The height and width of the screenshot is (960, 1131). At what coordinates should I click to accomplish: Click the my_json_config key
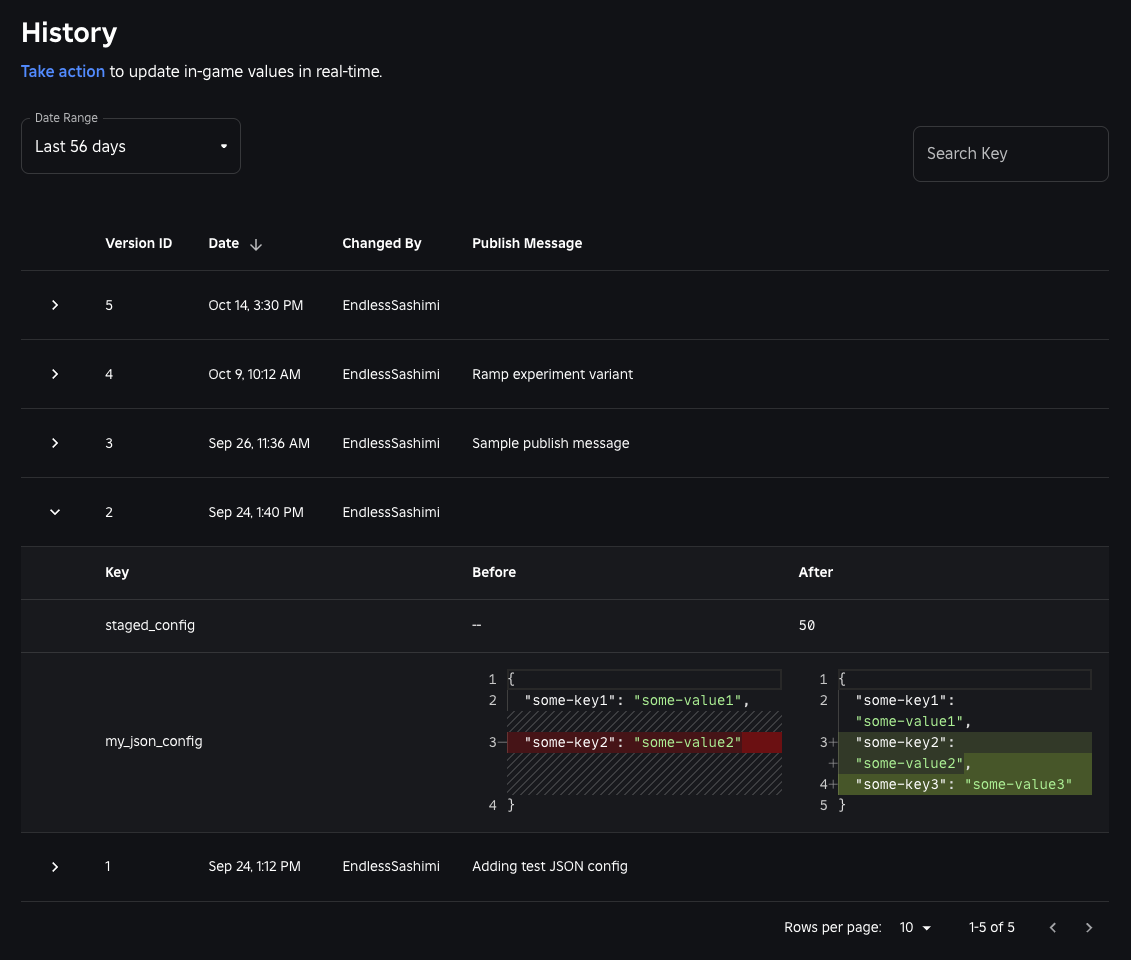(x=154, y=741)
